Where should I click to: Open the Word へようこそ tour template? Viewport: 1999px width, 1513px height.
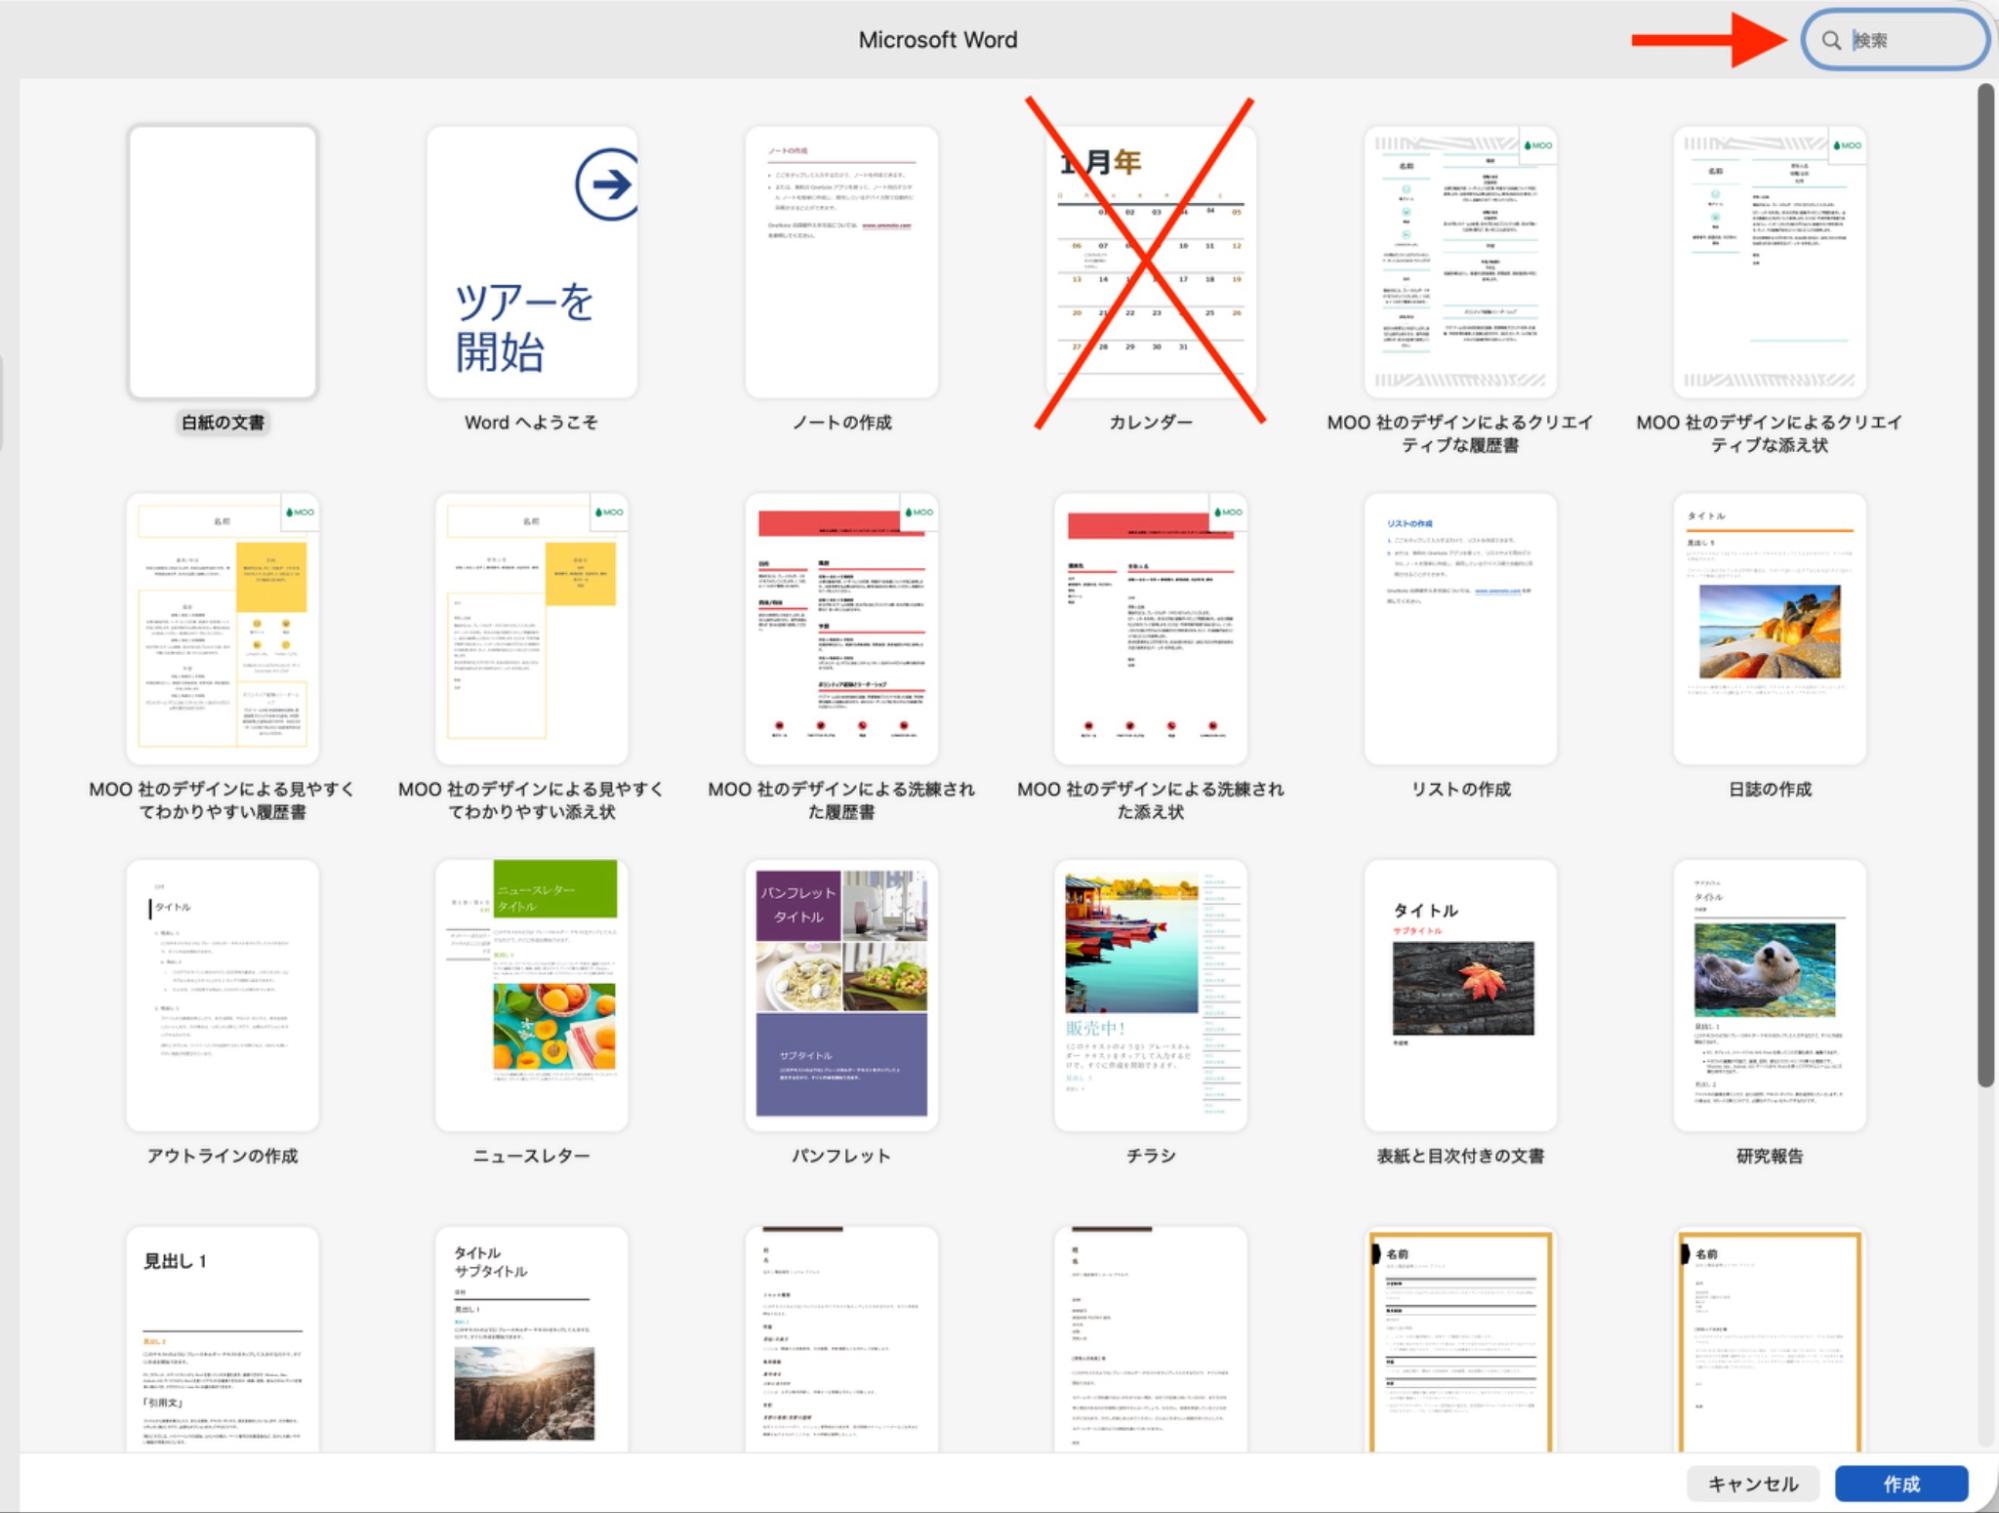point(531,262)
